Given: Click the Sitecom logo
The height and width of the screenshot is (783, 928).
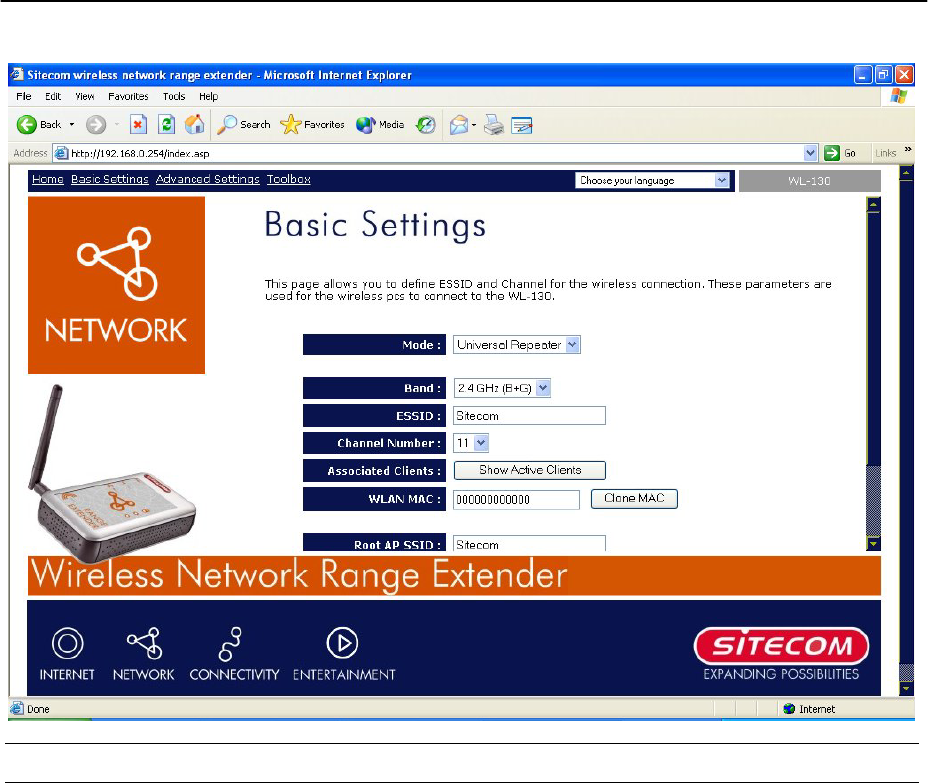Looking at the screenshot, I should (781, 646).
